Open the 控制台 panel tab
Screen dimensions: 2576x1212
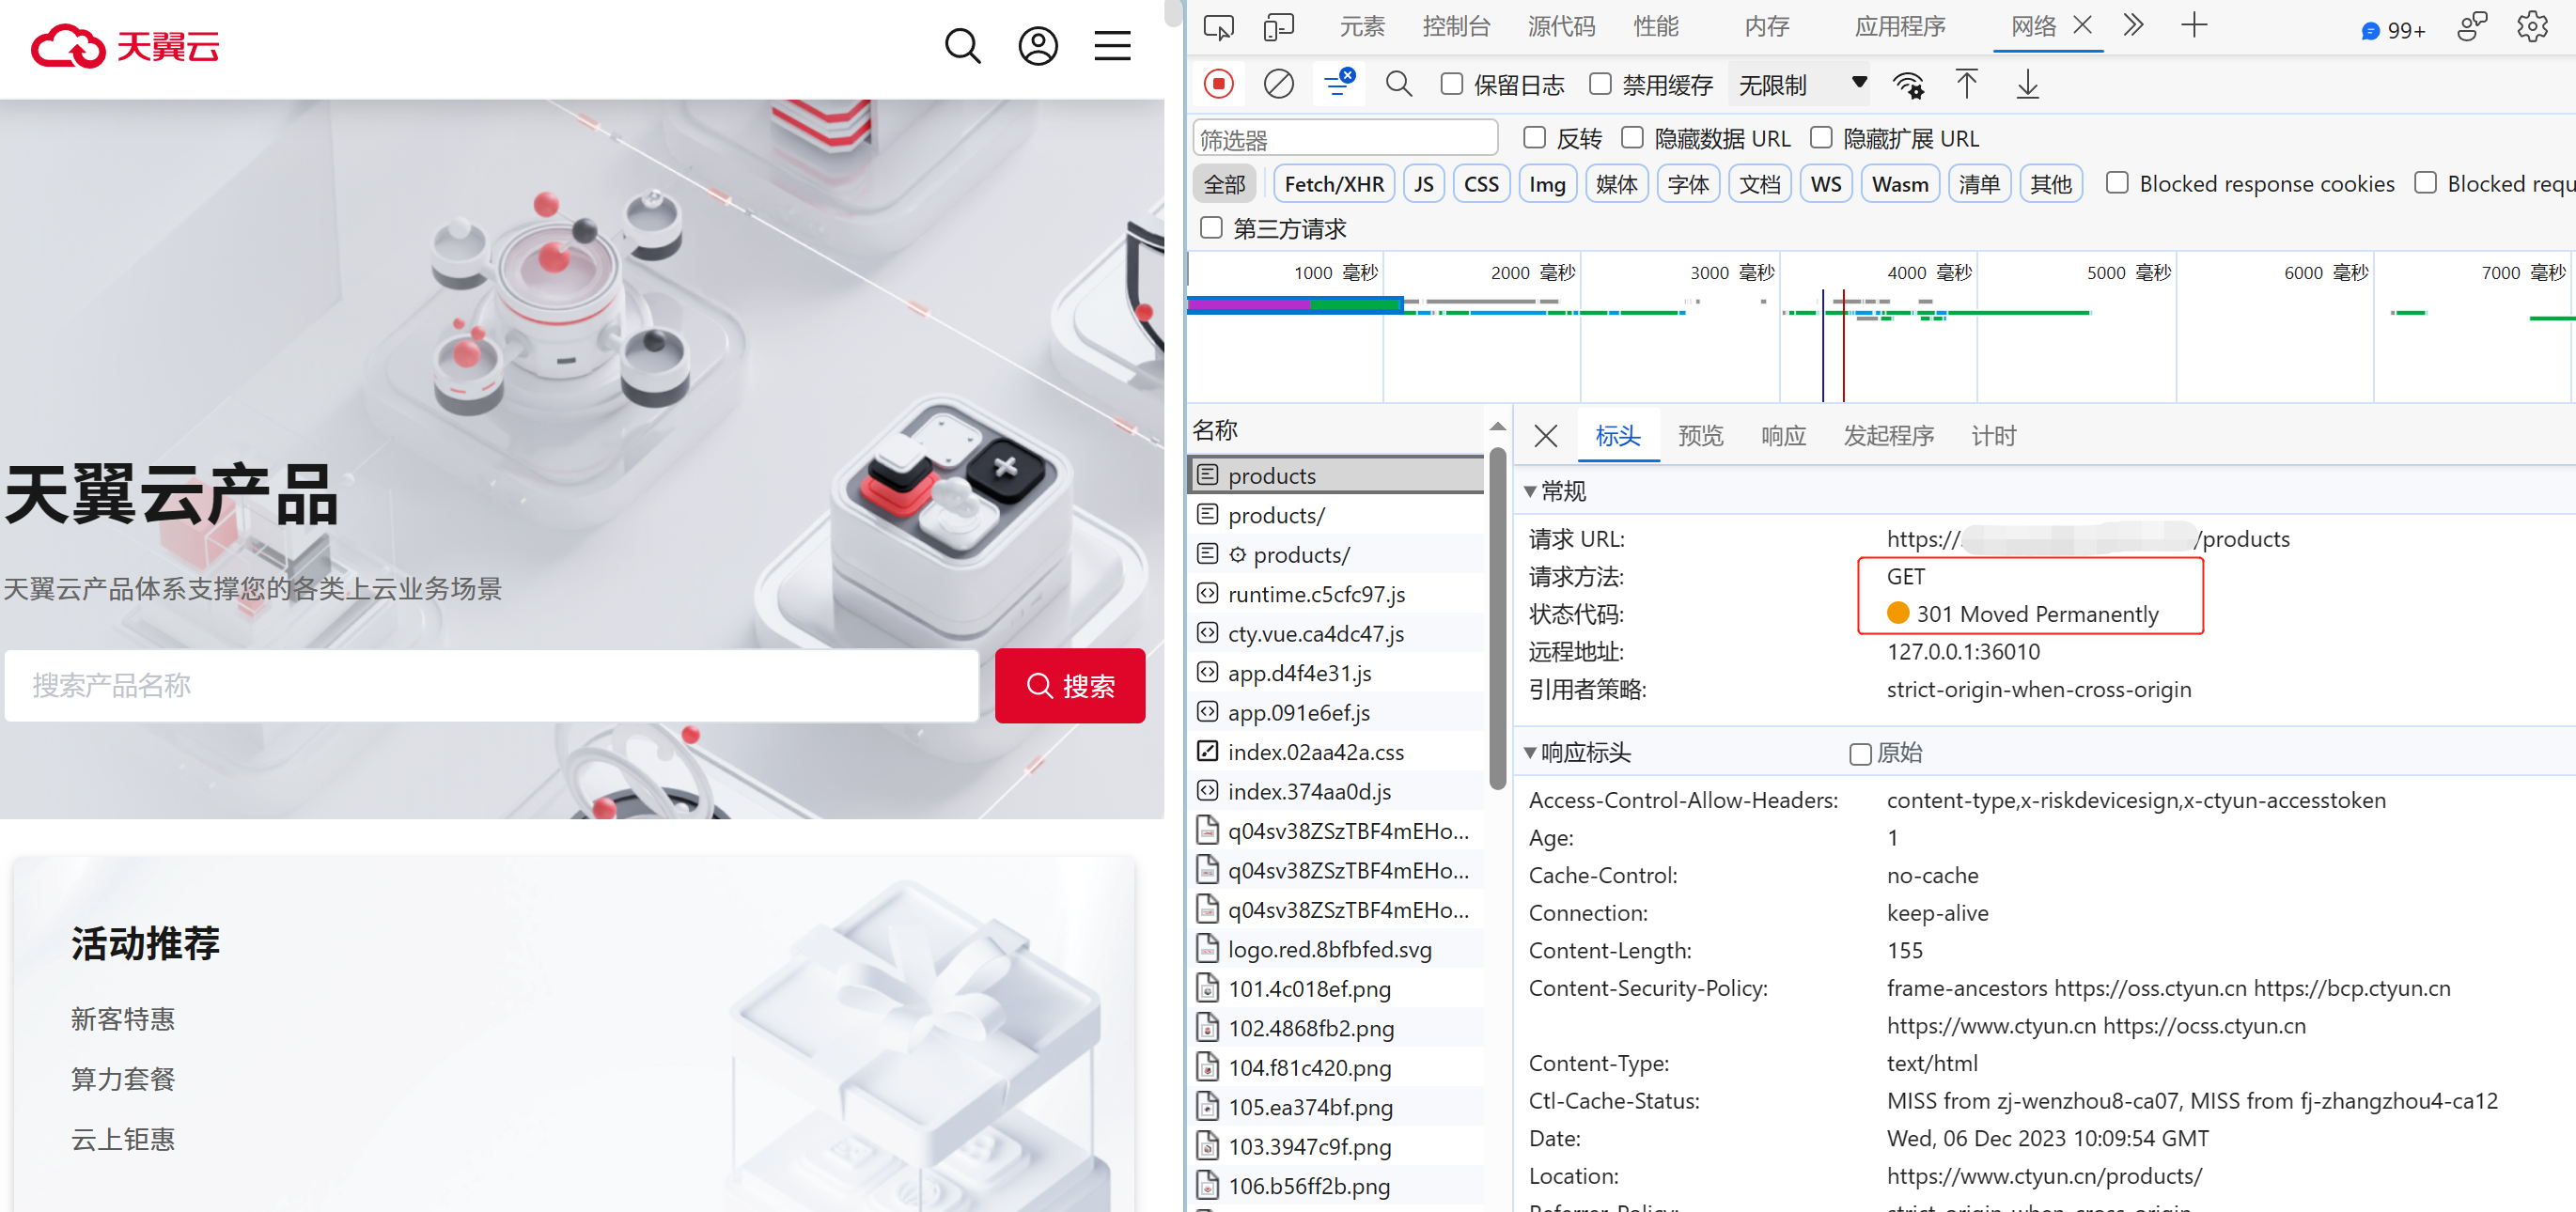click(1455, 27)
